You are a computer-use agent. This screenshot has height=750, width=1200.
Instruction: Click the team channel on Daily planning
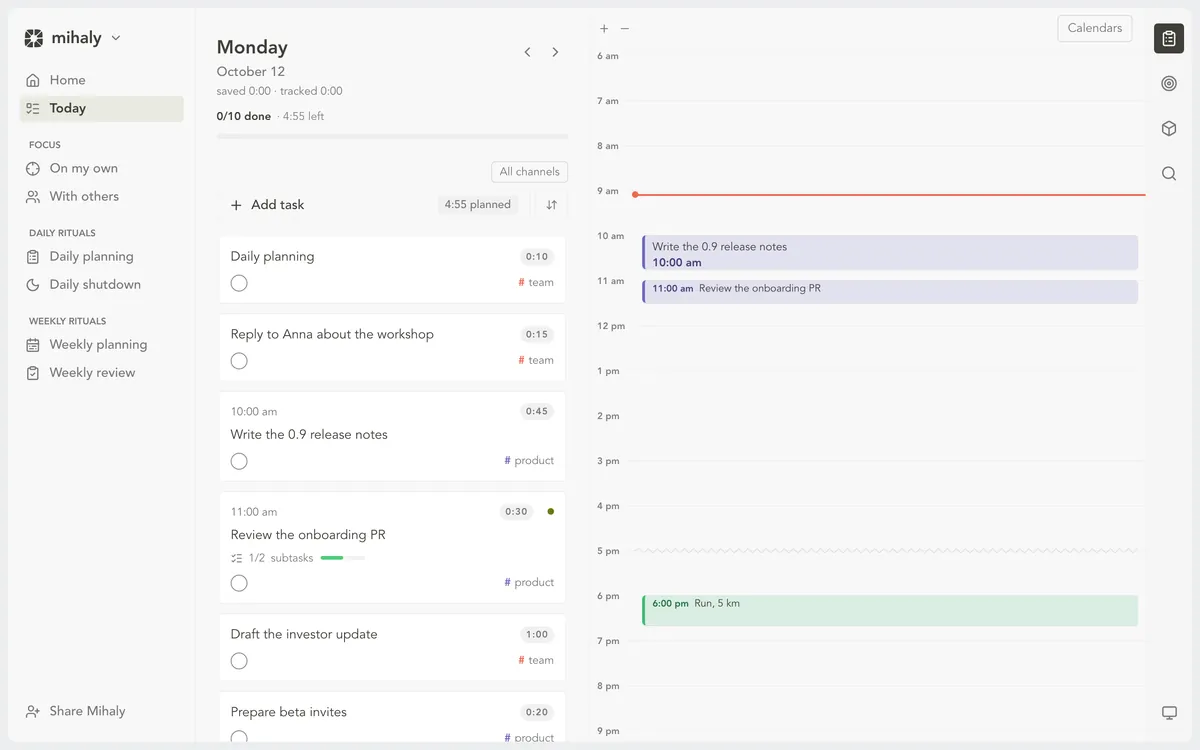pos(536,283)
